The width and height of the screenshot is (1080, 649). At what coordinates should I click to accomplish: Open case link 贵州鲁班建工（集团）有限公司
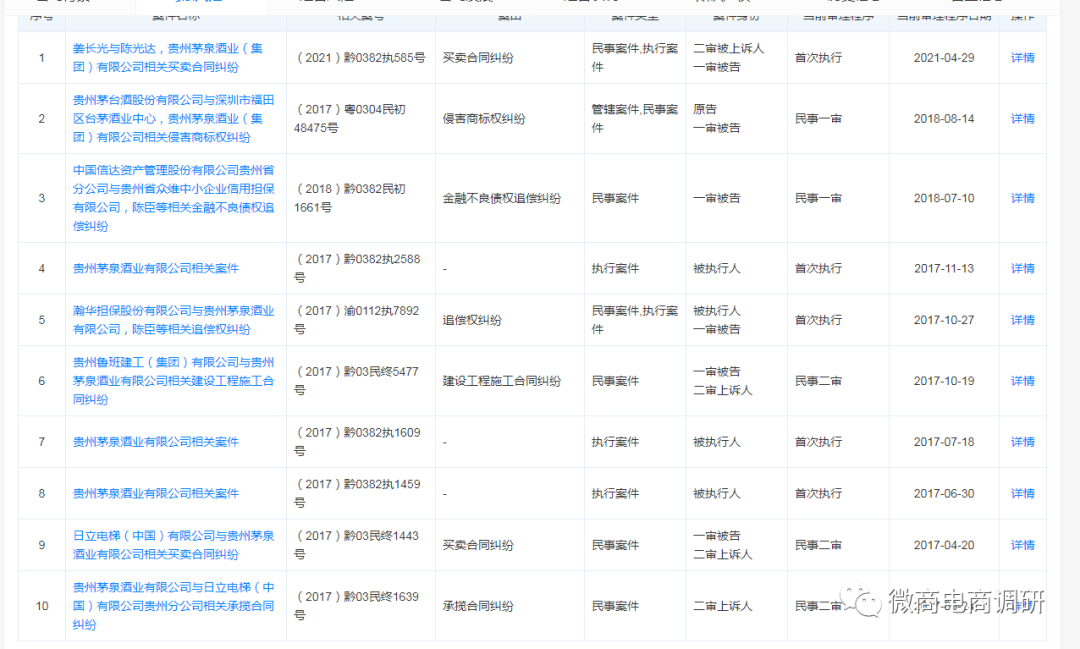click(174, 381)
